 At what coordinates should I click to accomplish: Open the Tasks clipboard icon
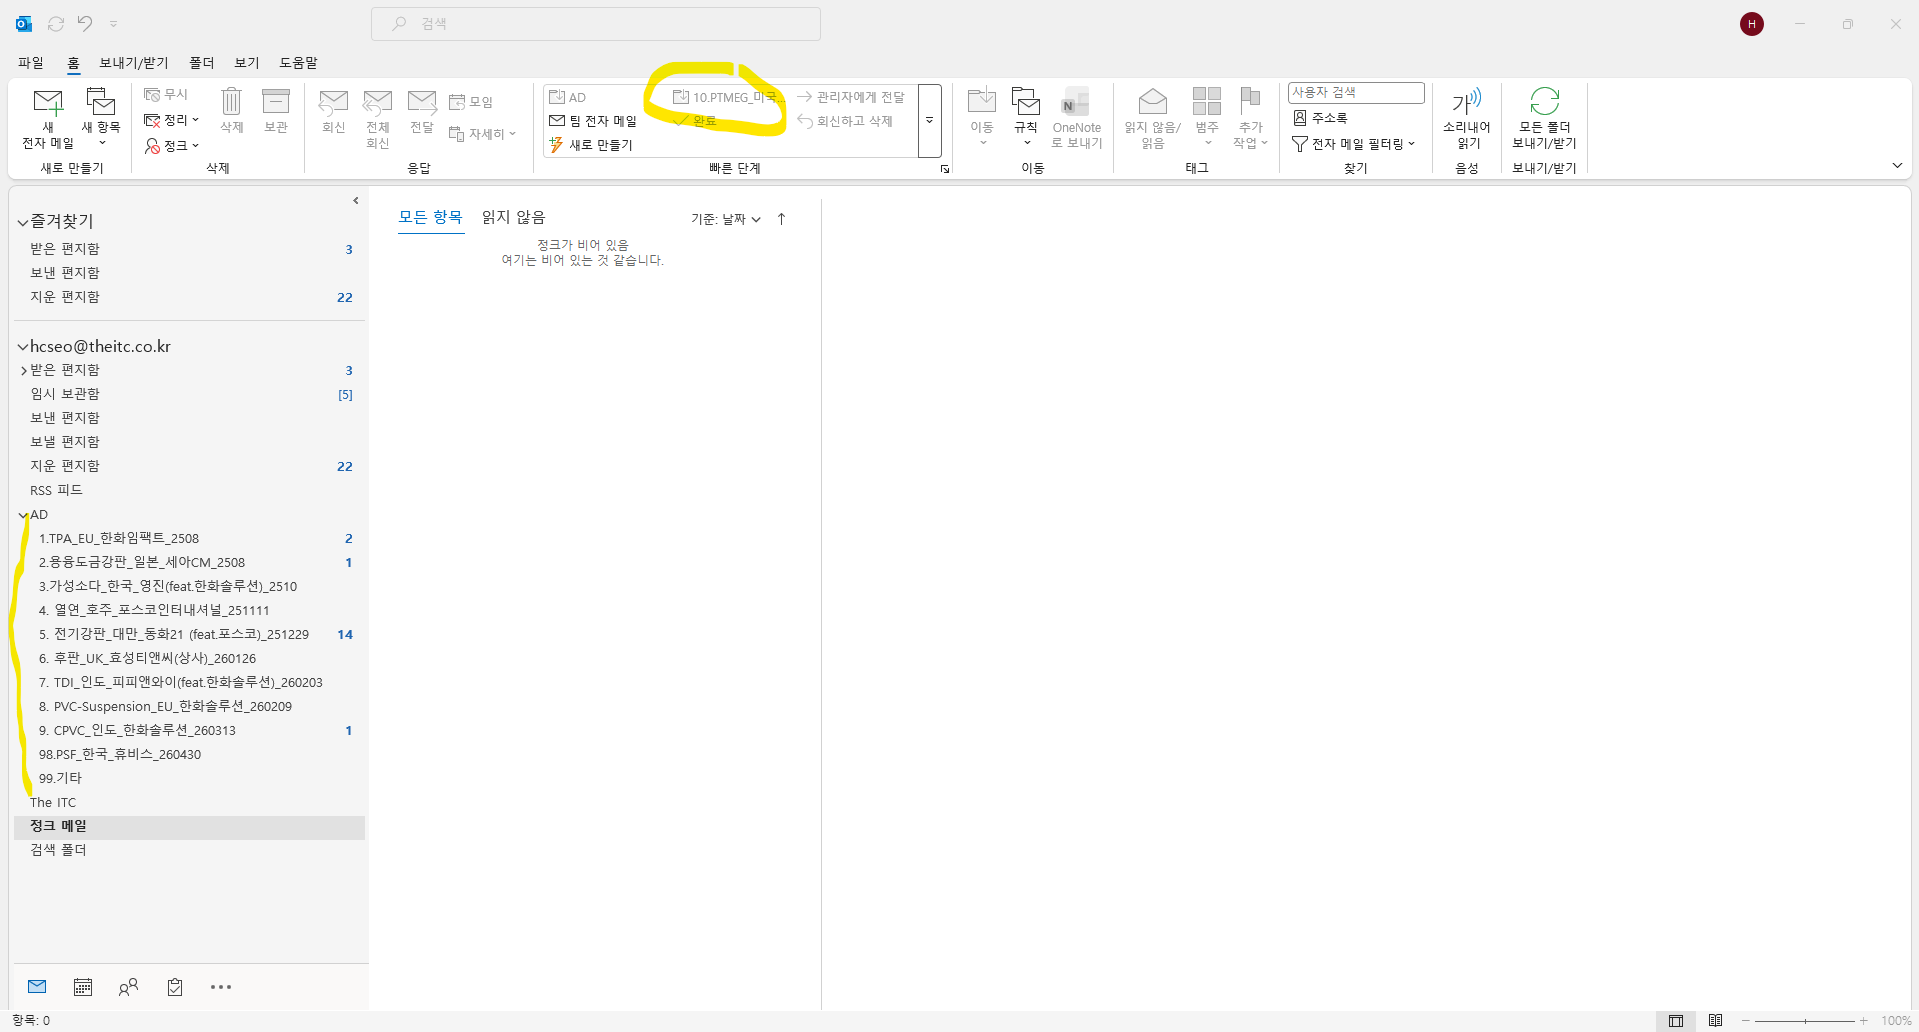(x=175, y=987)
